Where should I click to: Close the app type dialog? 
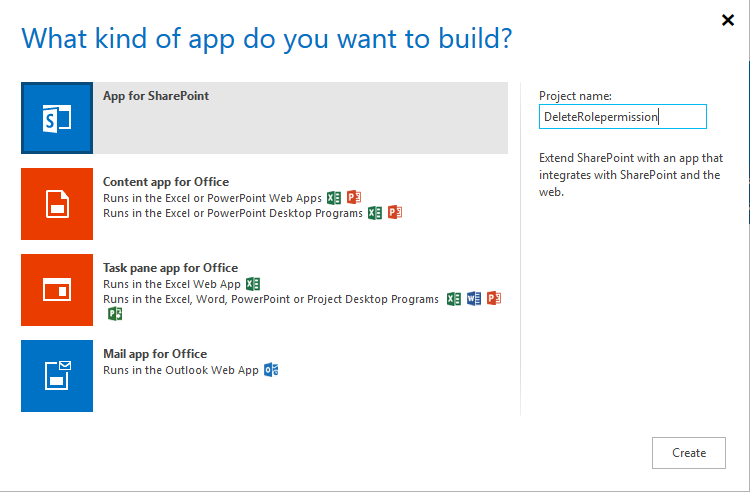727,20
